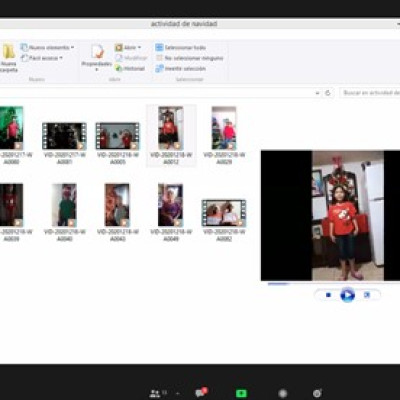The height and width of the screenshot is (400, 400).
Task: Click the Nueva carpeta folder icon
Action: 8,52
